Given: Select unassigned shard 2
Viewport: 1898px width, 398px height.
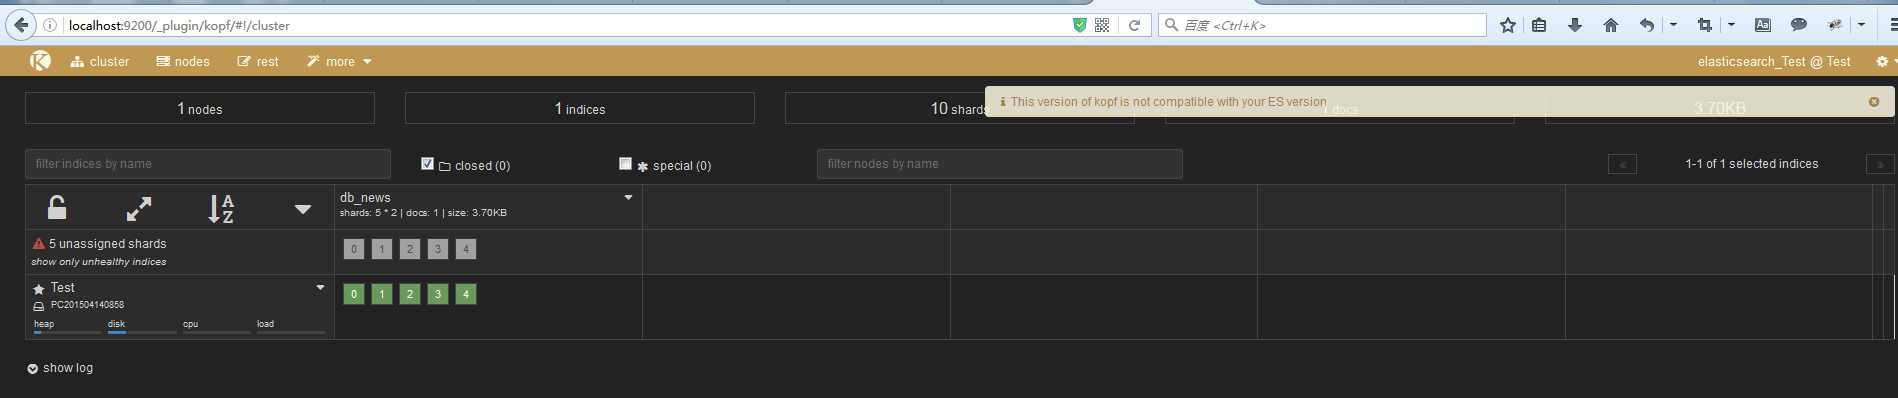Looking at the screenshot, I should (410, 249).
